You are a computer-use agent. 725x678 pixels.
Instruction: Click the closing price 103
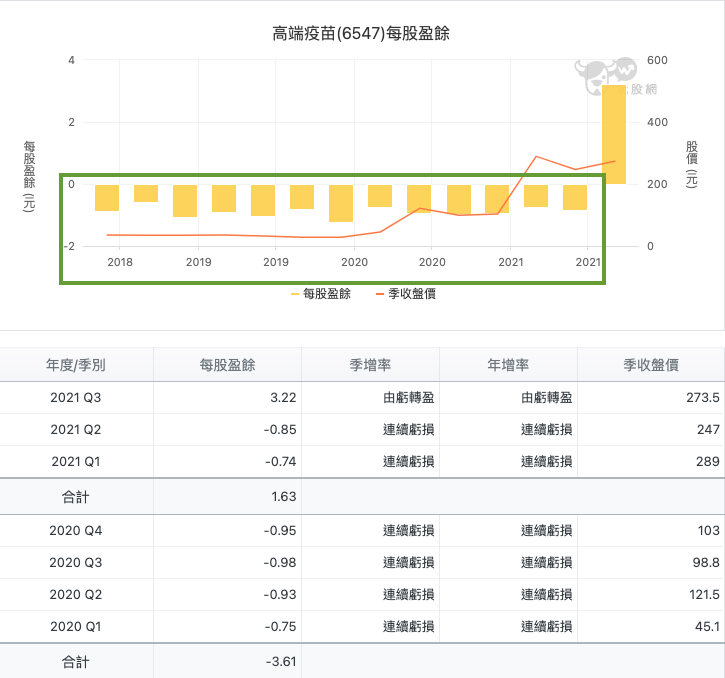click(709, 530)
